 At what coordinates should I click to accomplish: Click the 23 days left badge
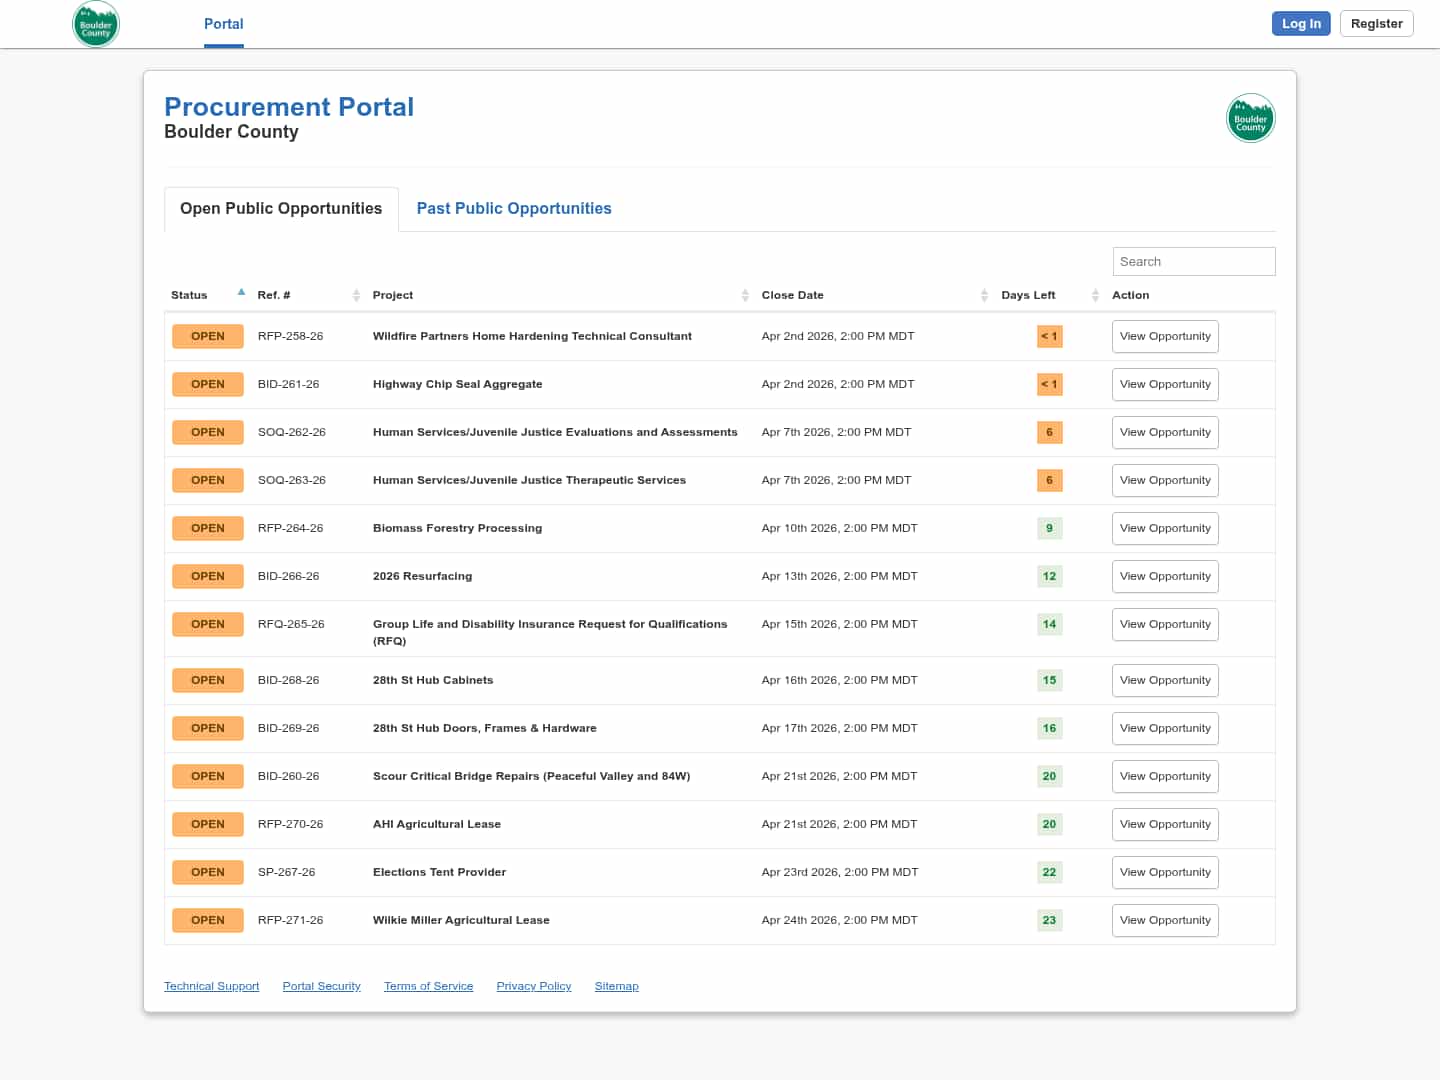1049,920
